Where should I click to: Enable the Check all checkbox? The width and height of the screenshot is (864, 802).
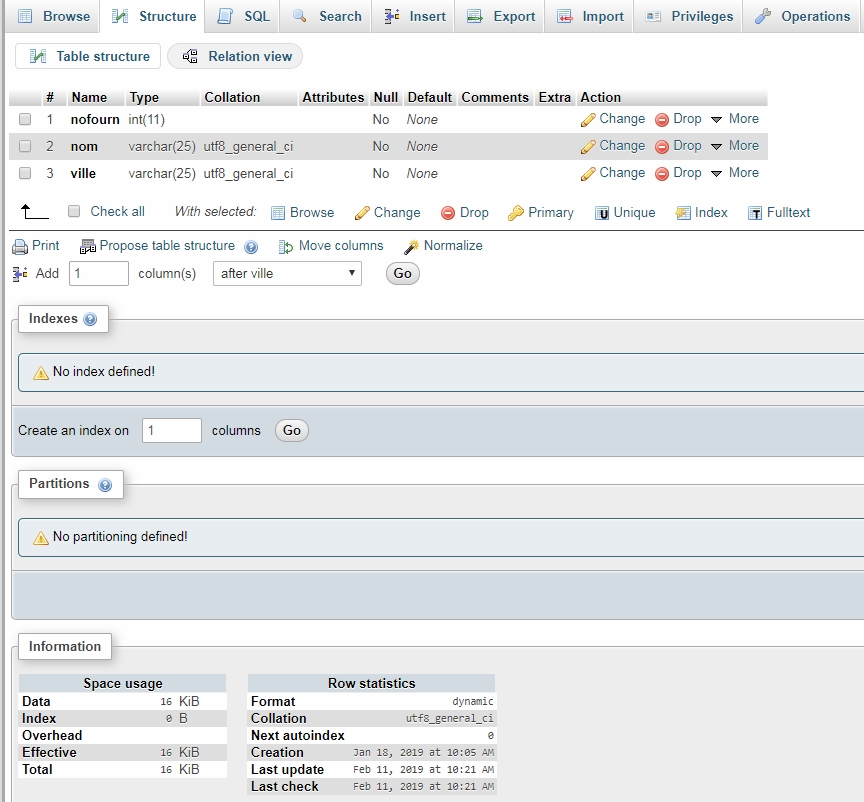74,211
